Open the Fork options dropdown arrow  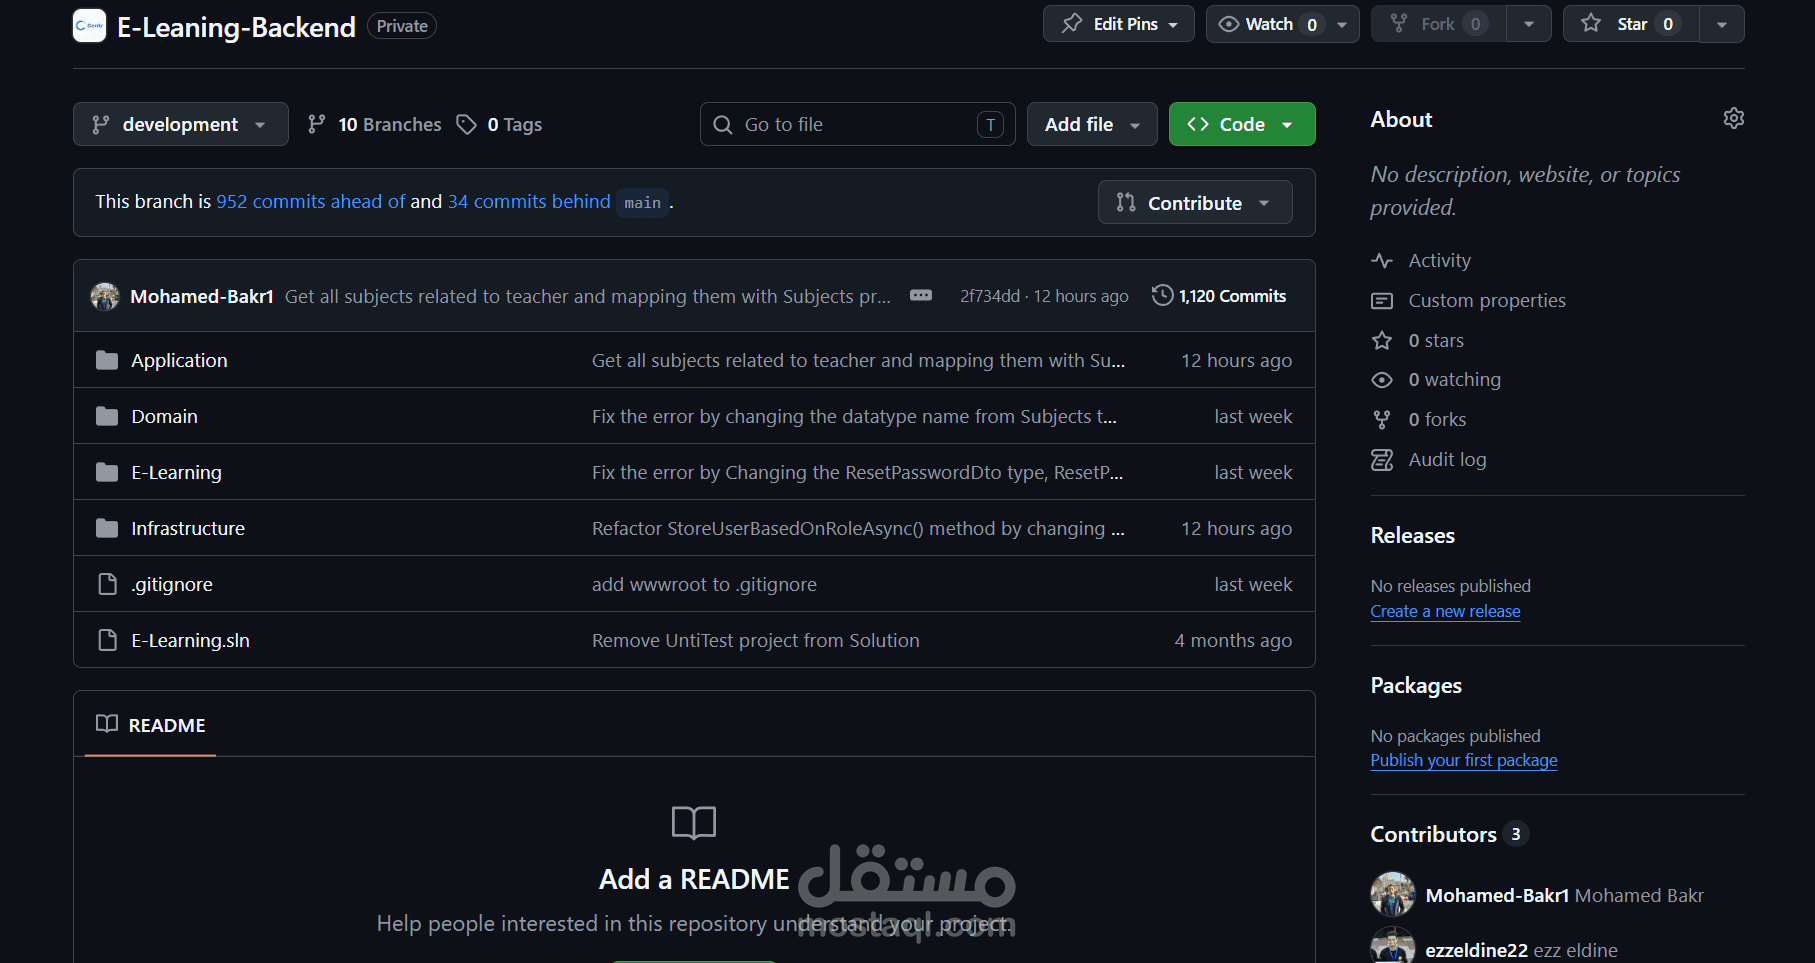[1529, 24]
